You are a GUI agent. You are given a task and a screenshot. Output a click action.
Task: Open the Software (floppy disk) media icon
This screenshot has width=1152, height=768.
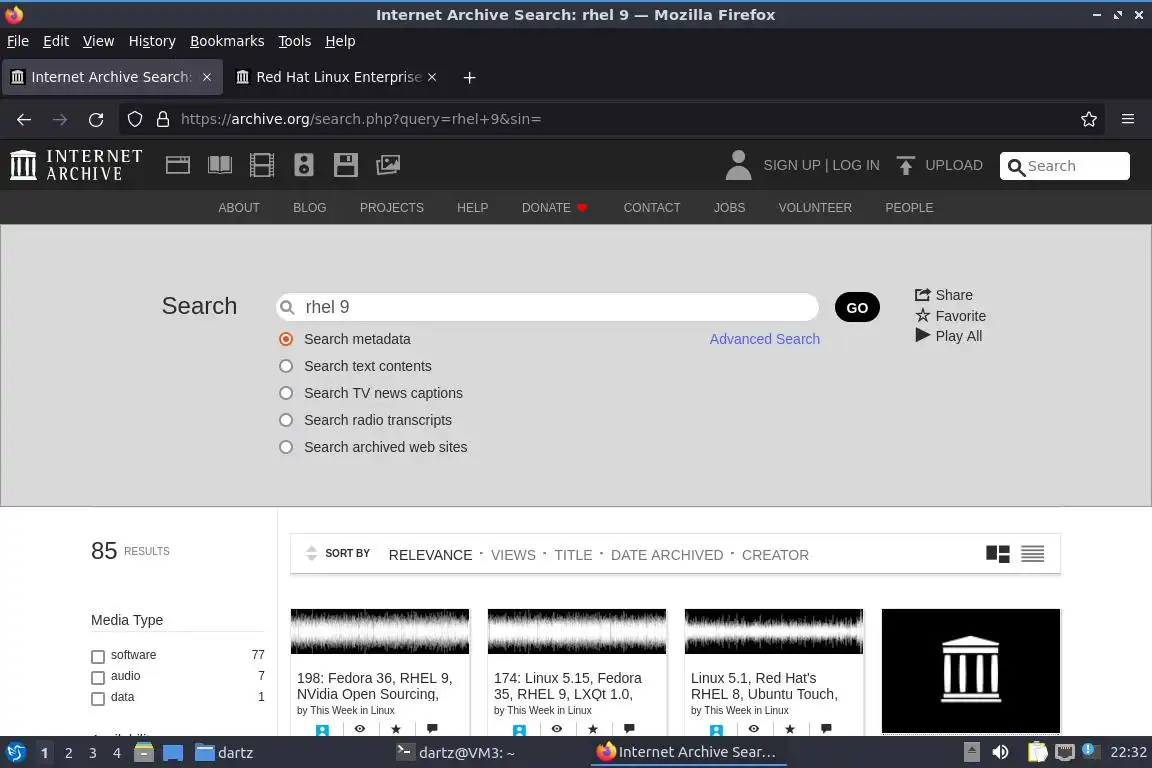point(345,165)
